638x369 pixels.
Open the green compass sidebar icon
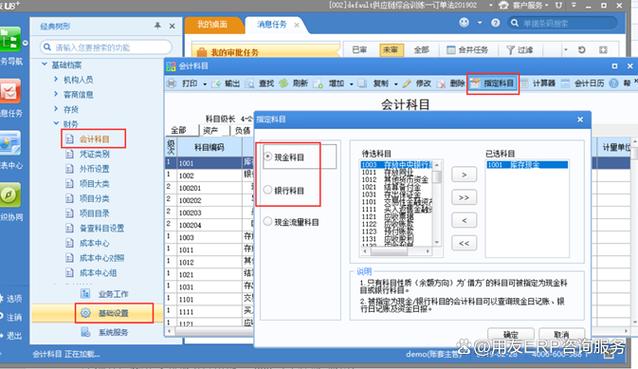(10, 195)
